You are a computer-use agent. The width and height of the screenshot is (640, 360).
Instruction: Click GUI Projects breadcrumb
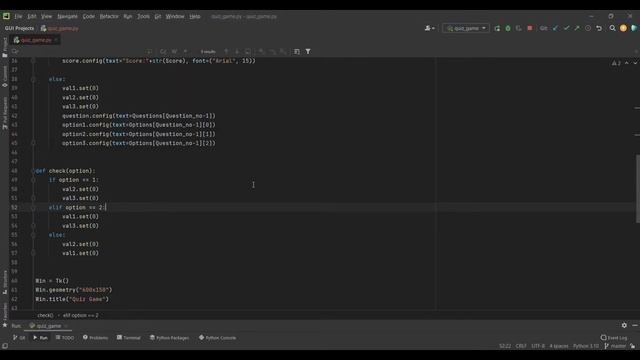pos(19,29)
